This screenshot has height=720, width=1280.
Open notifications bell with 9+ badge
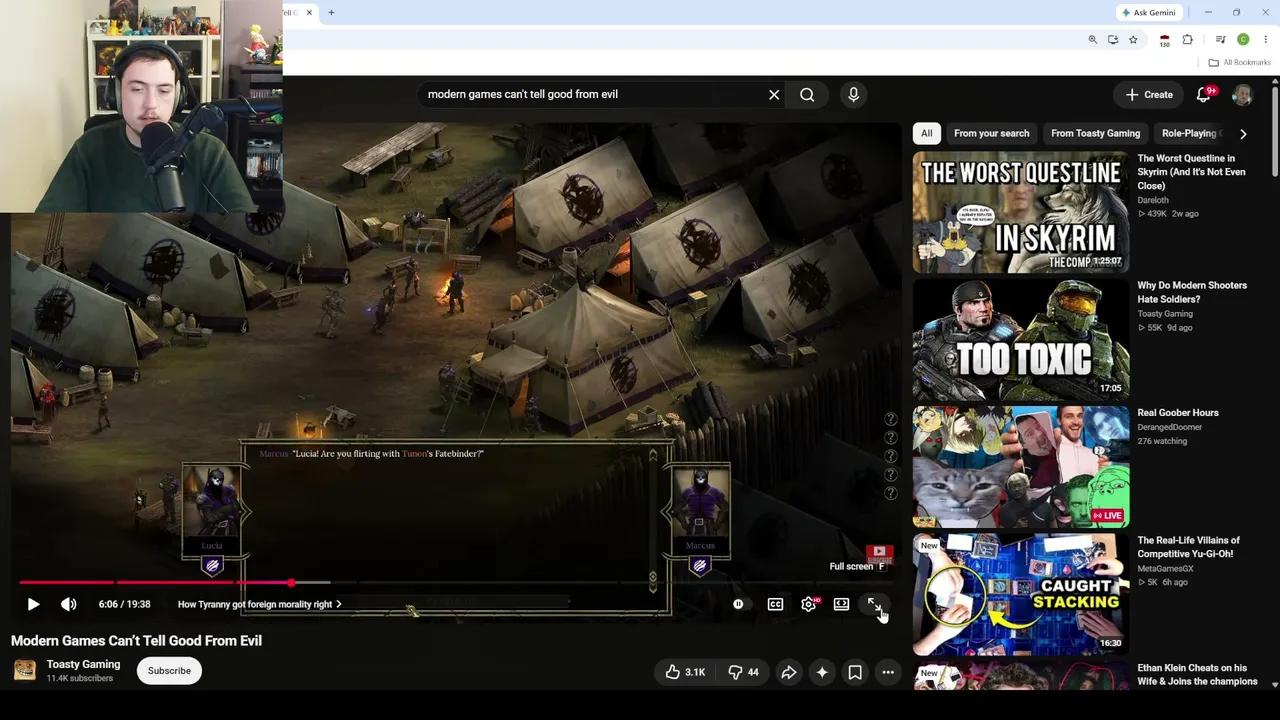1205,94
